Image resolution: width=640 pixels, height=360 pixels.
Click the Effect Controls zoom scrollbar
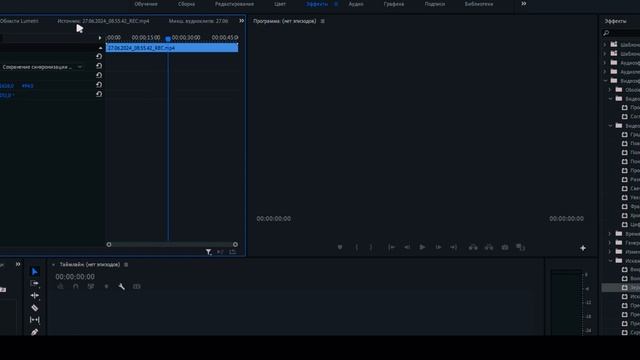172,244
